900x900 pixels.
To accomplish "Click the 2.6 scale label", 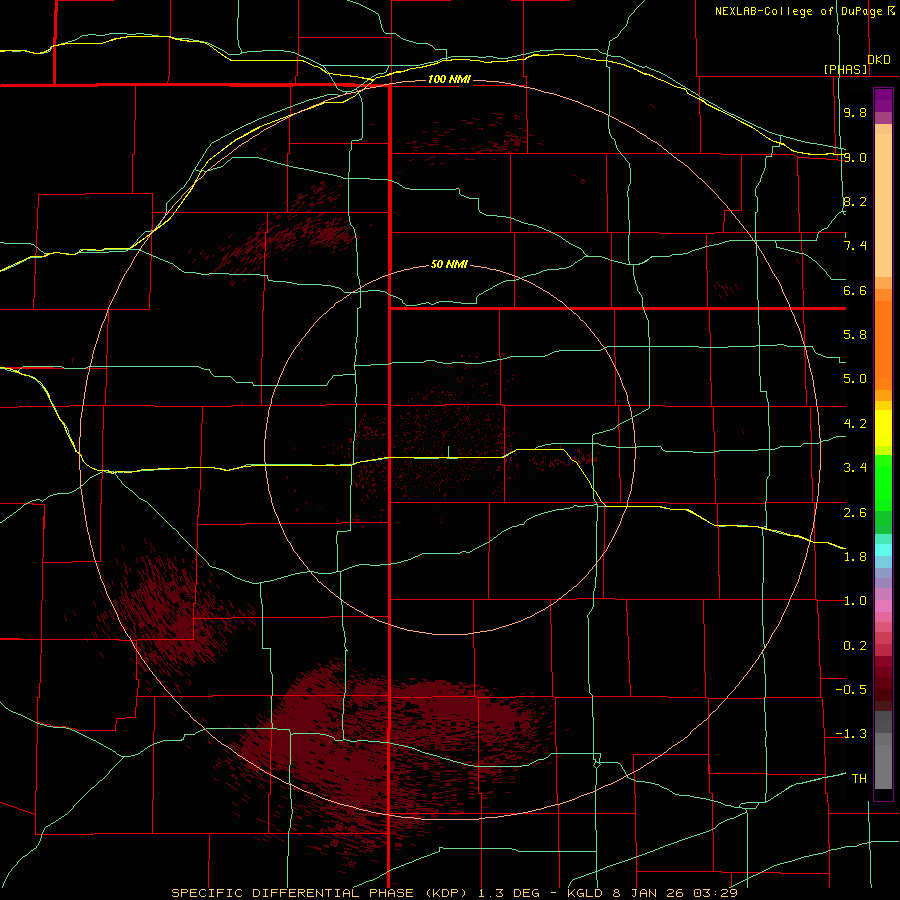I will coord(855,512).
